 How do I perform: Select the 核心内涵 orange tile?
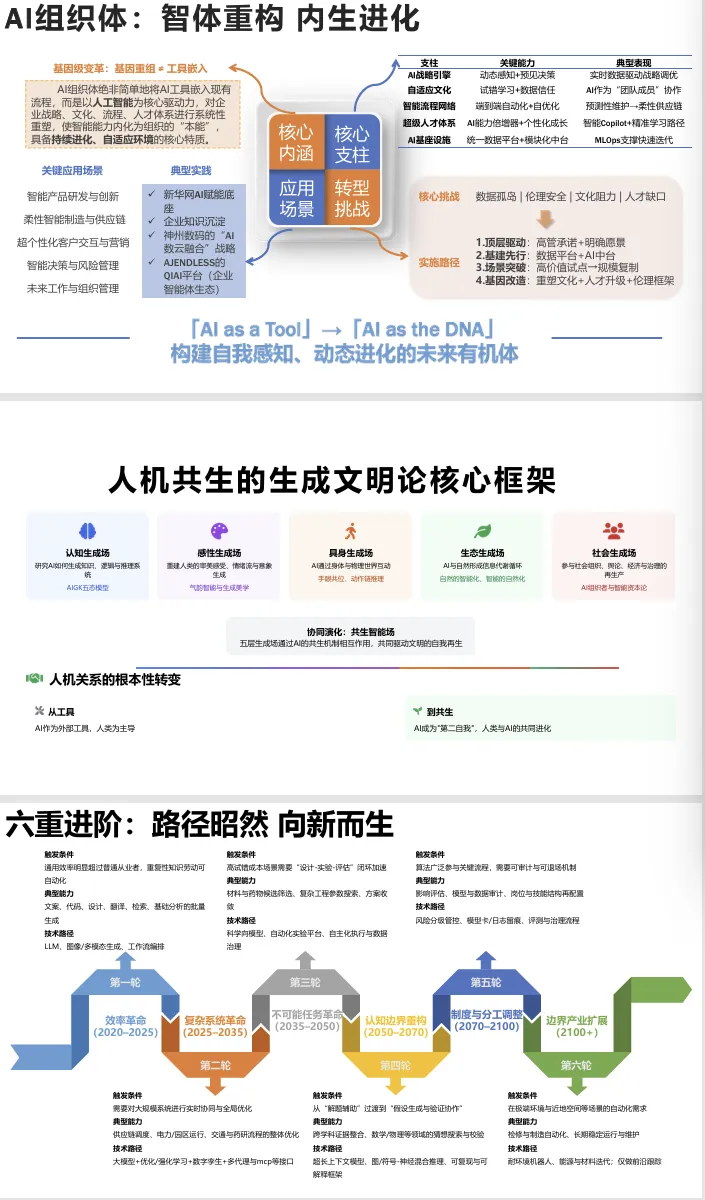click(296, 143)
